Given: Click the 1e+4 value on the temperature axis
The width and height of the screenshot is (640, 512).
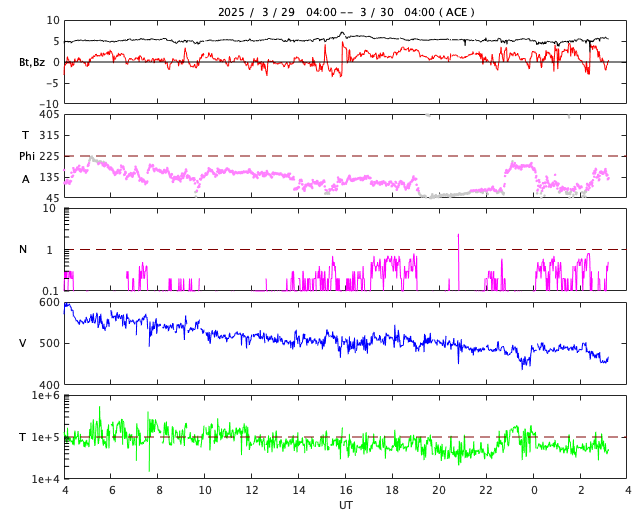Looking at the screenshot, I should tap(46, 479).
